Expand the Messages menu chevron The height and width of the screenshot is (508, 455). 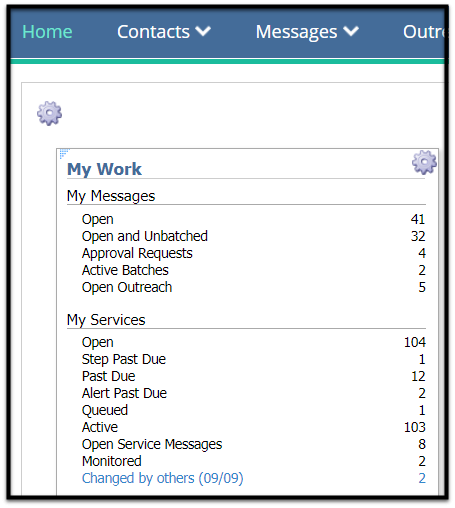[x=351, y=31]
